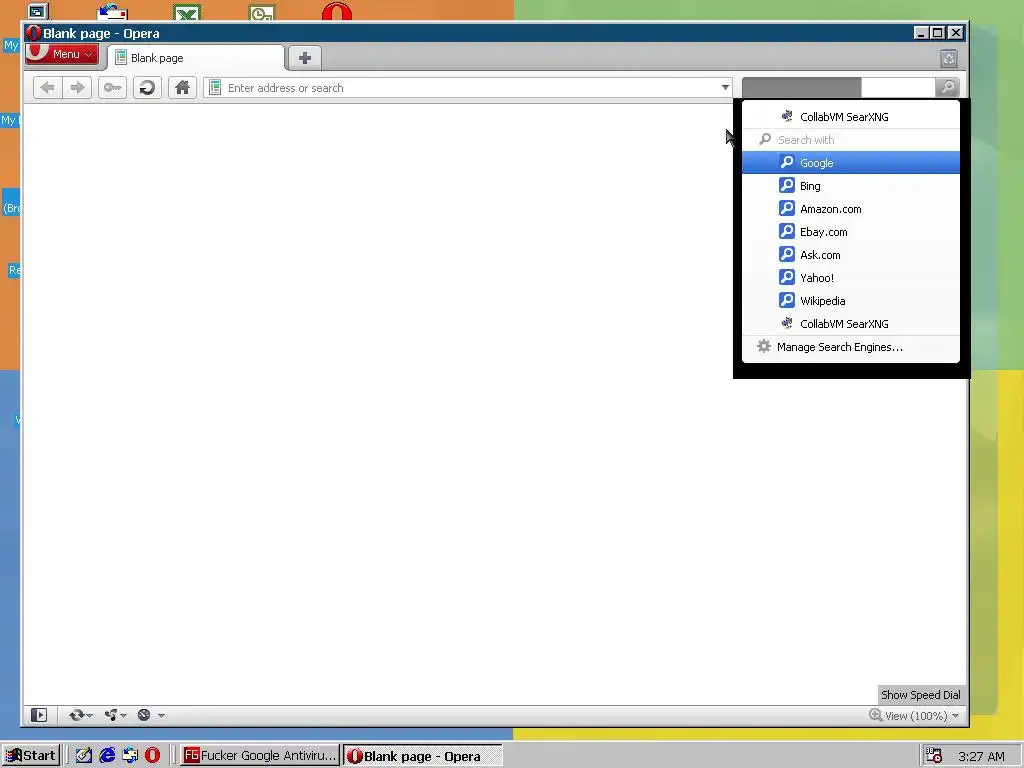Expand the View (100%) zoom dropdown
1024x768 pixels.
click(x=955, y=716)
